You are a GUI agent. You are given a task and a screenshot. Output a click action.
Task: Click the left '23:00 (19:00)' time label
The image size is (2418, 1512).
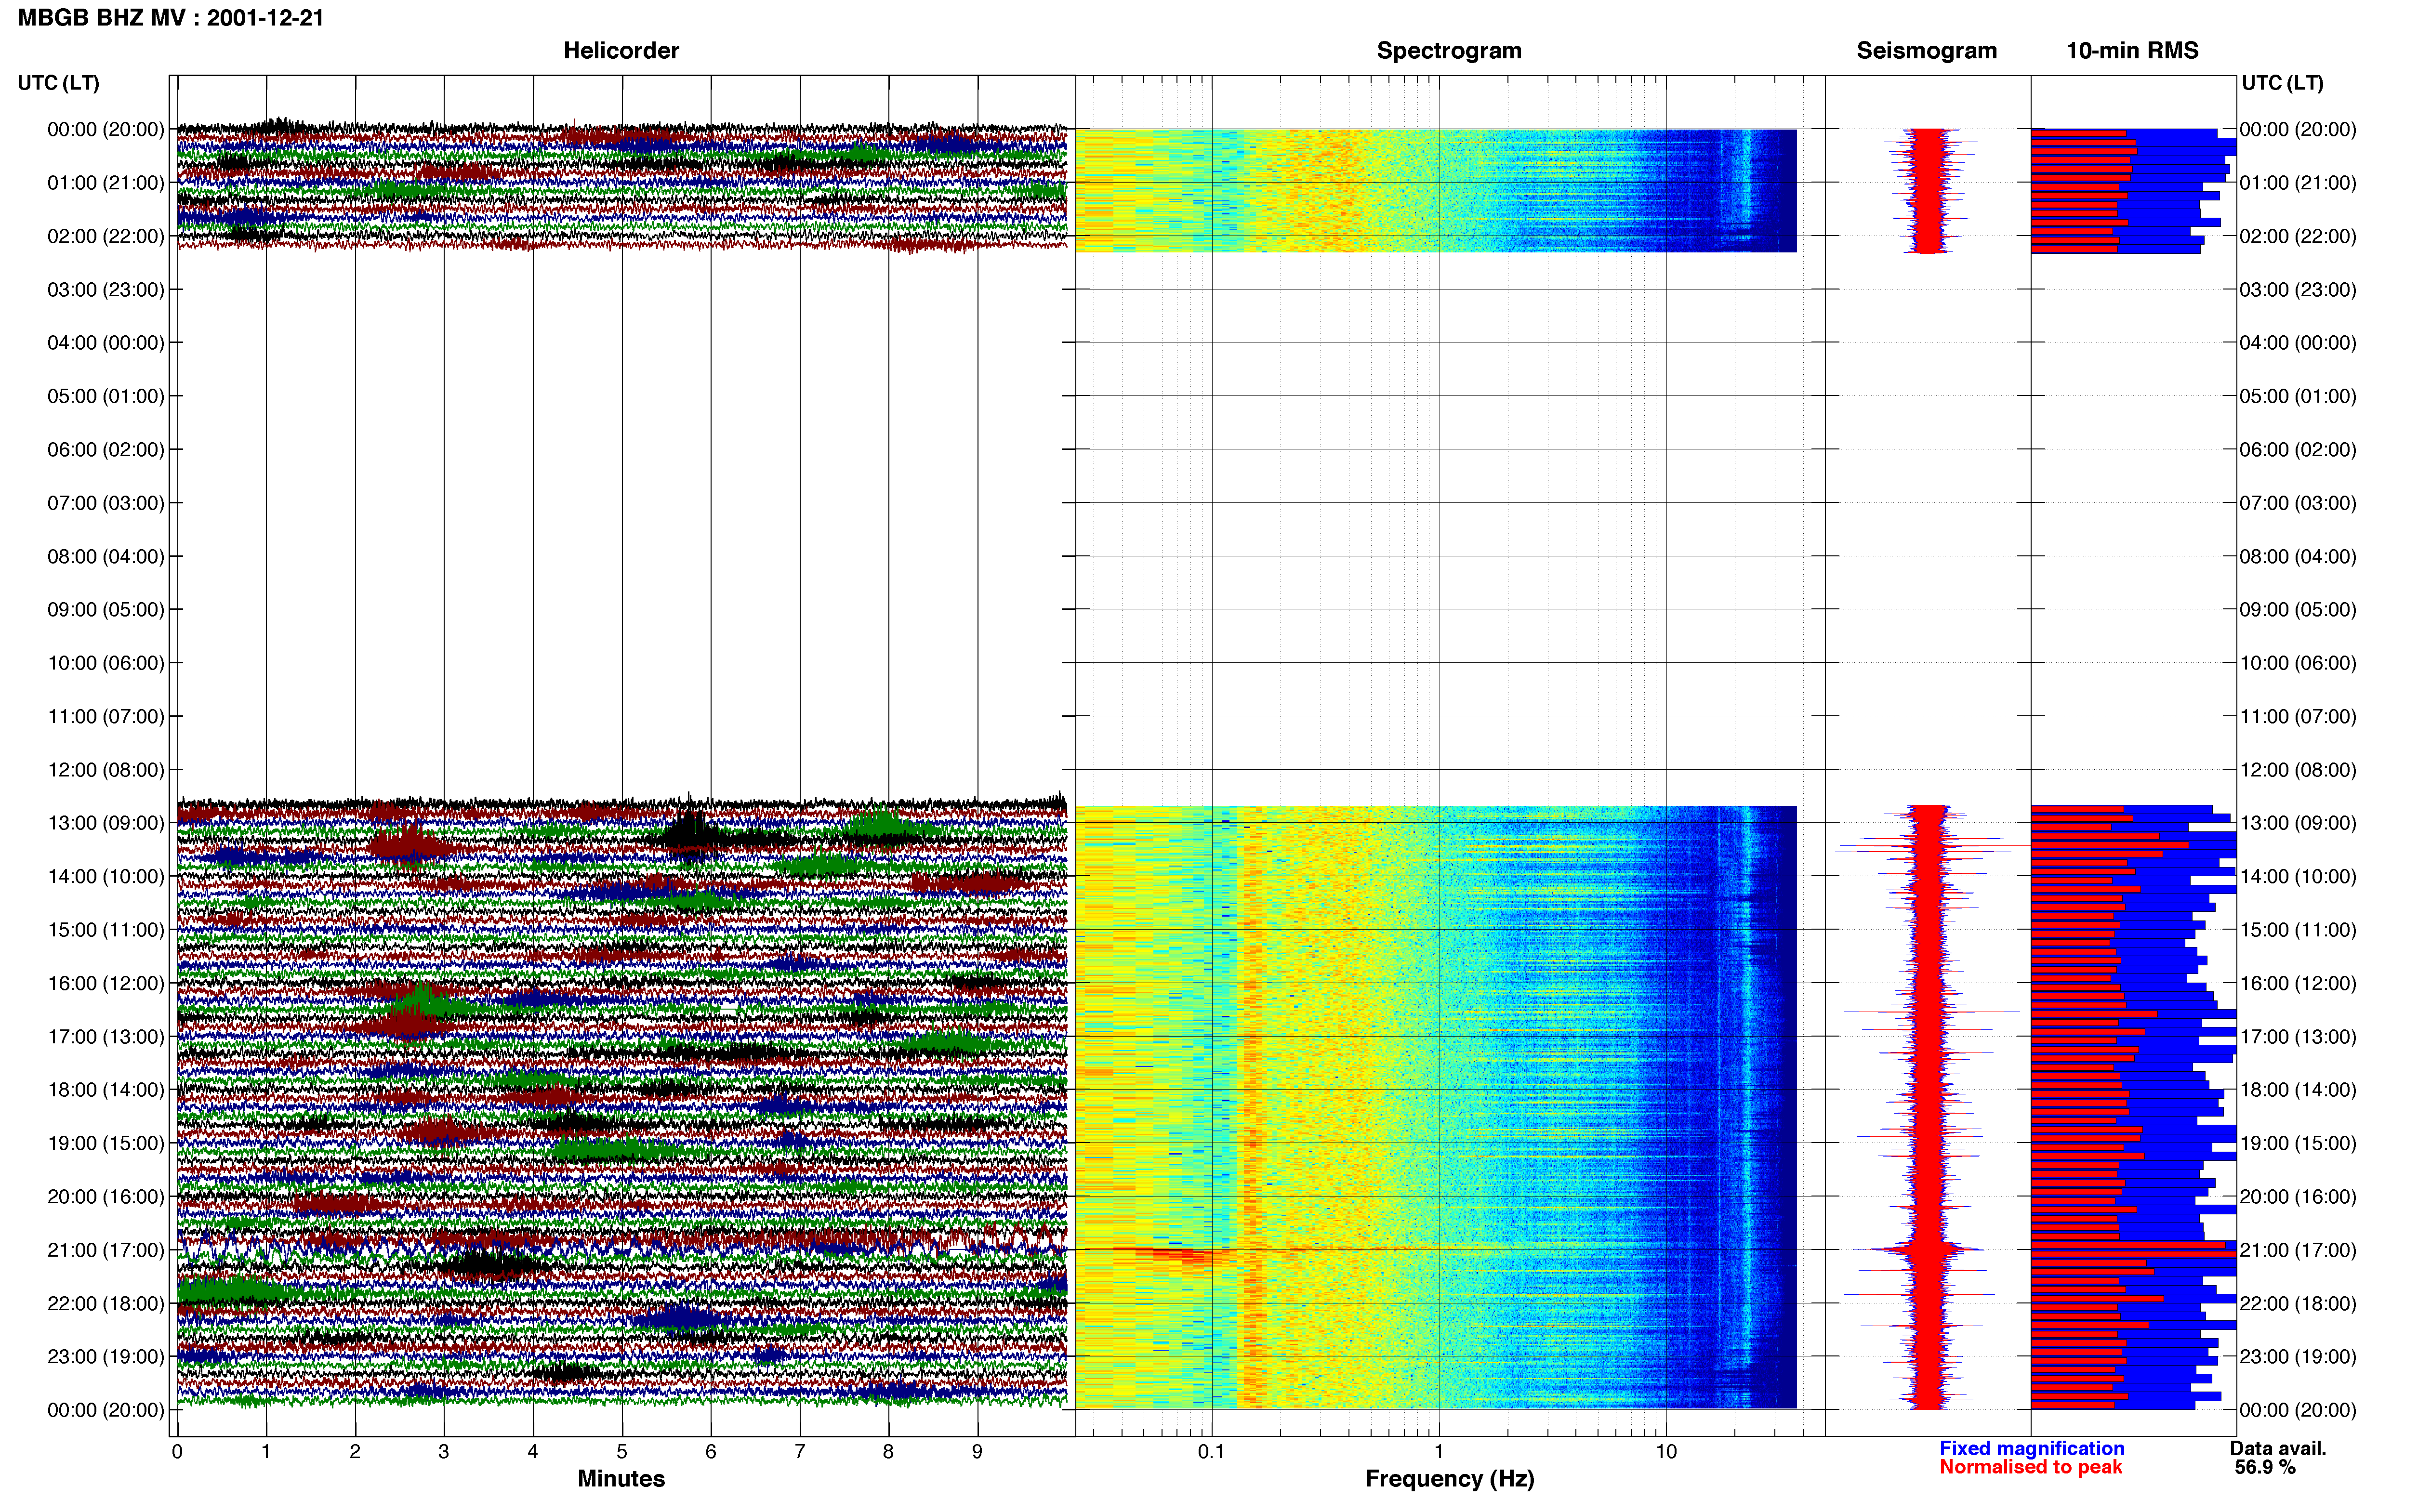point(106,1357)
